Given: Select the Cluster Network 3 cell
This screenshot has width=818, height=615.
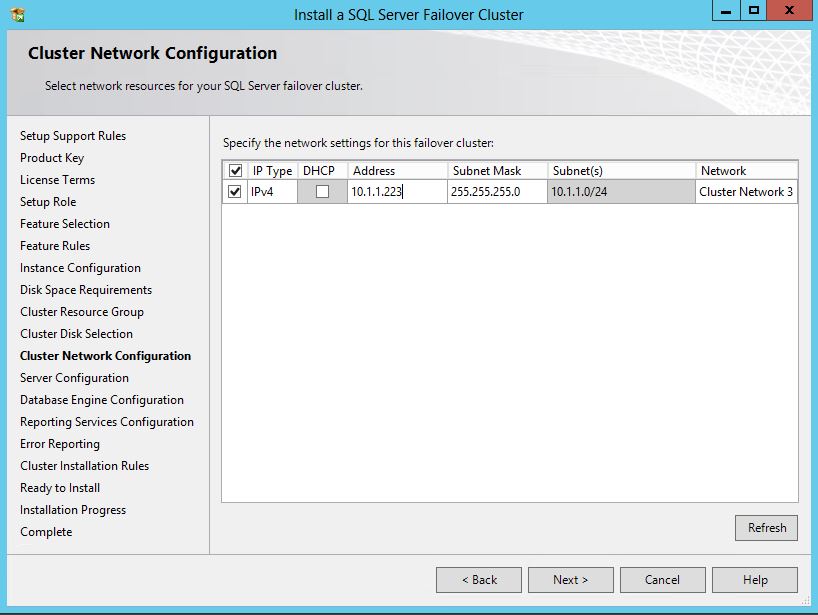Looking at the screenshot, I should pos(746,191).
